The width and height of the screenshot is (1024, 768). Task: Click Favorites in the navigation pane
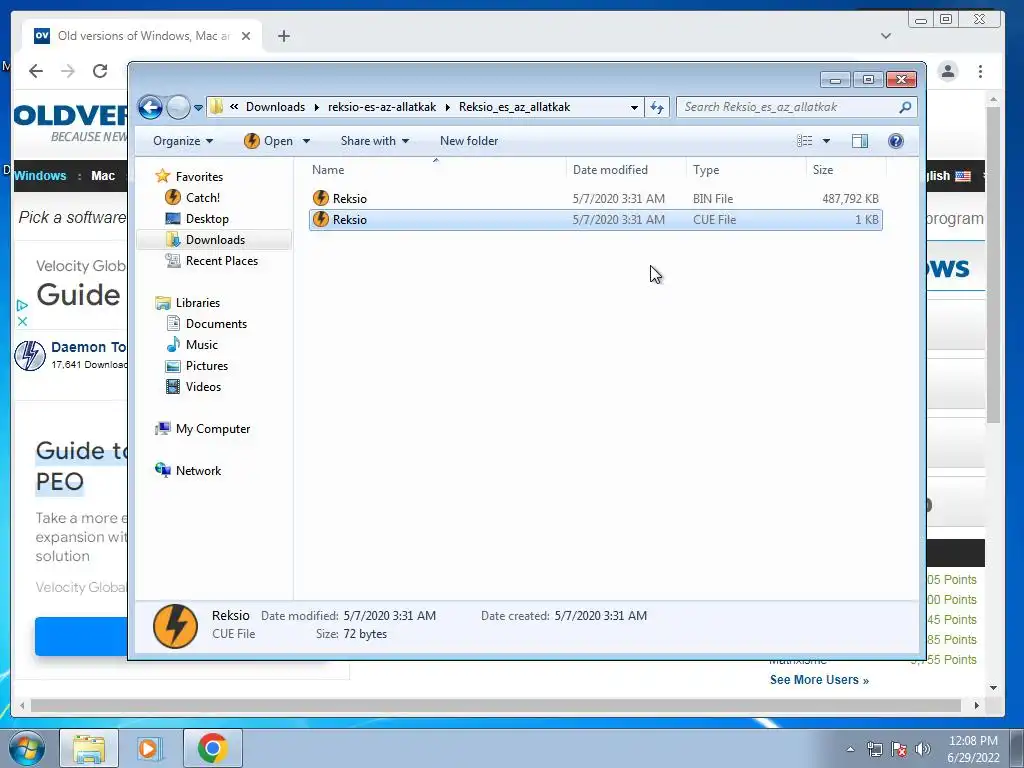coord(199,177)
